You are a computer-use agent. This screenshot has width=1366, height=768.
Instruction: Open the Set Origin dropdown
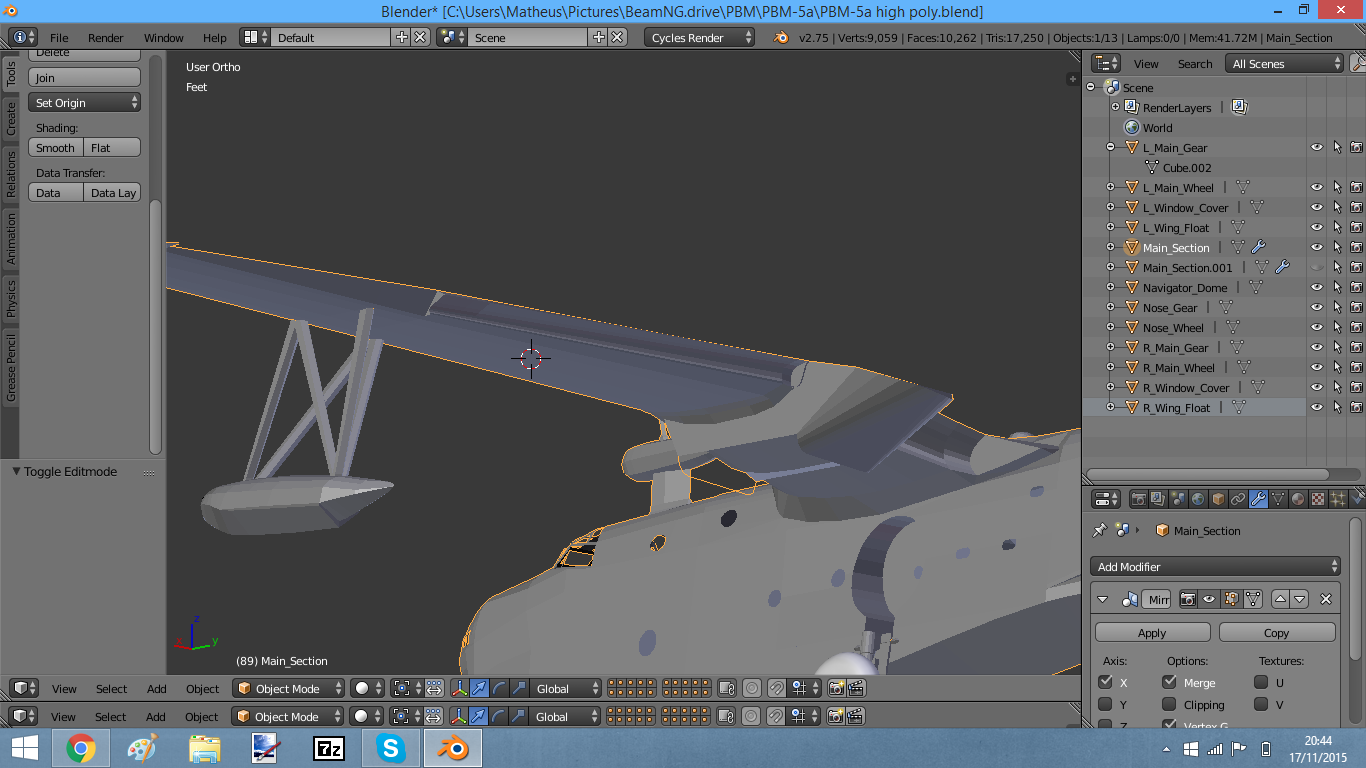[x=85, y=102]
